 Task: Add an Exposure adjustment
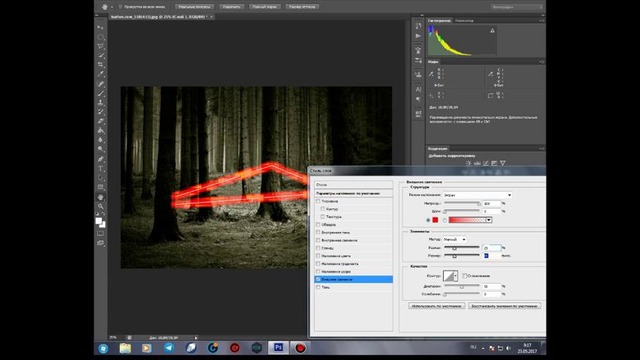point(494,163)
